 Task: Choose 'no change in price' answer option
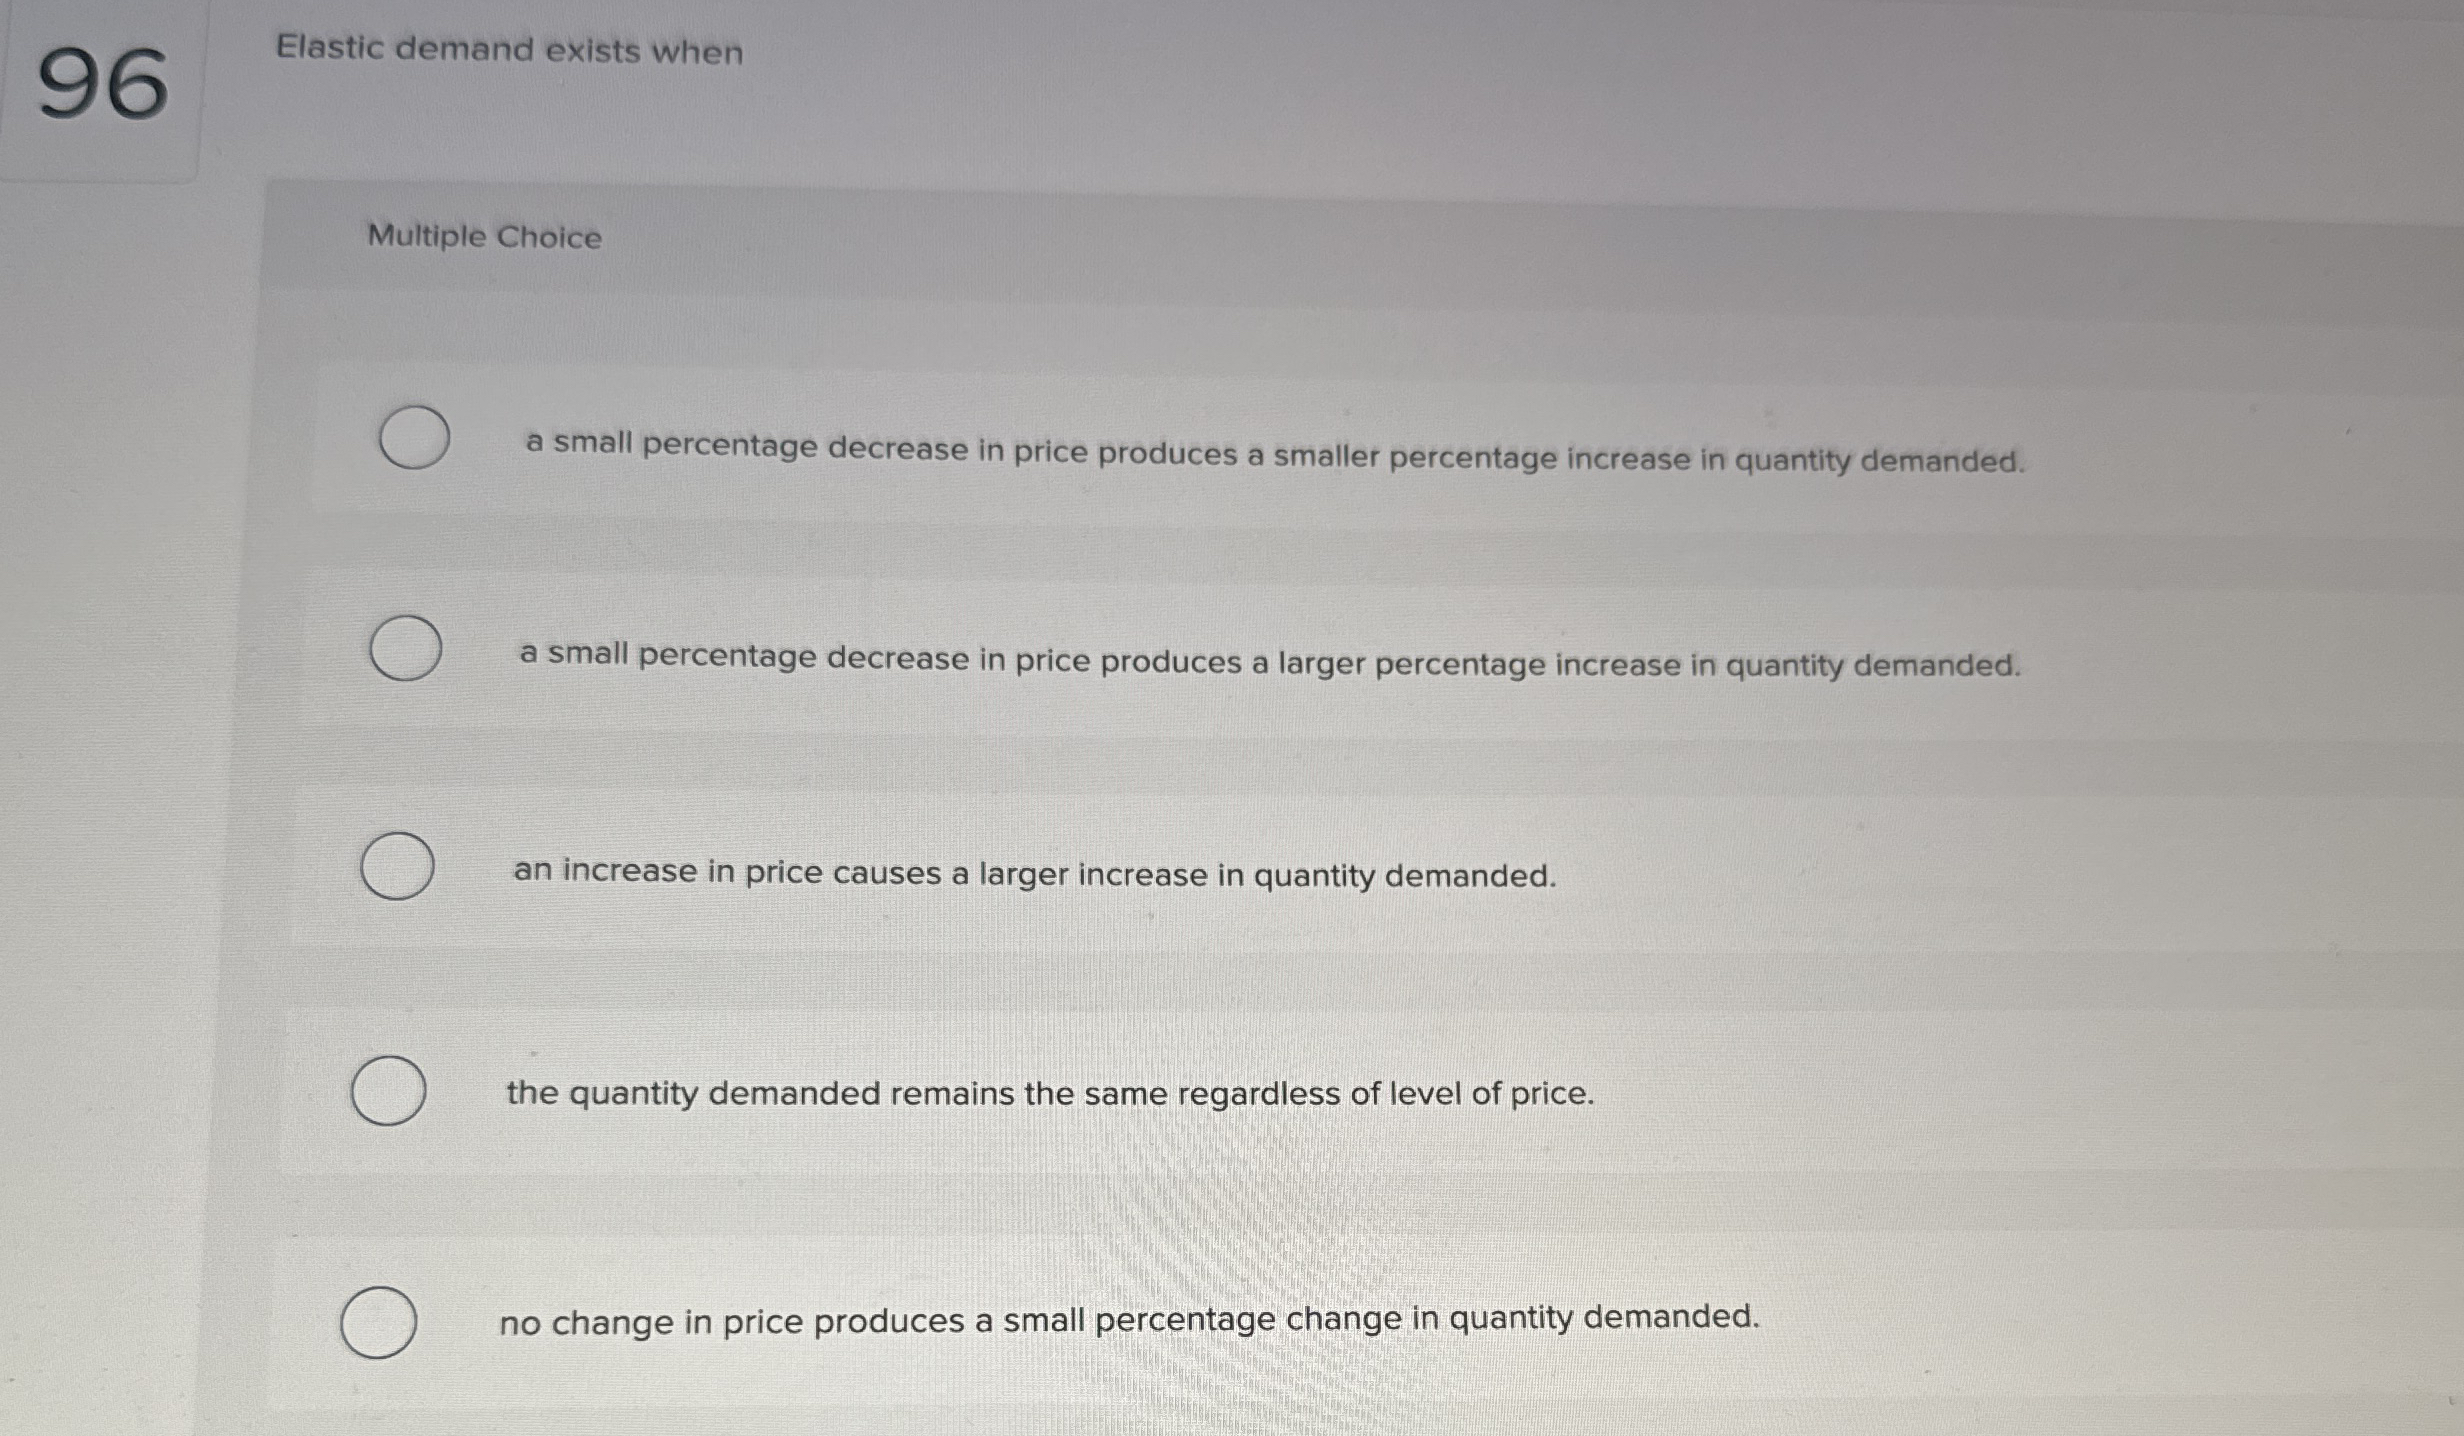382,1321
